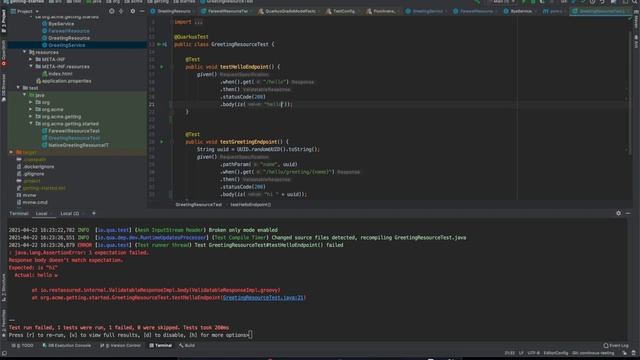Screen dimensions: 640x360
Task: Click GreetingResourceTest in the editor breadcrumb
Action: point(199,204)
